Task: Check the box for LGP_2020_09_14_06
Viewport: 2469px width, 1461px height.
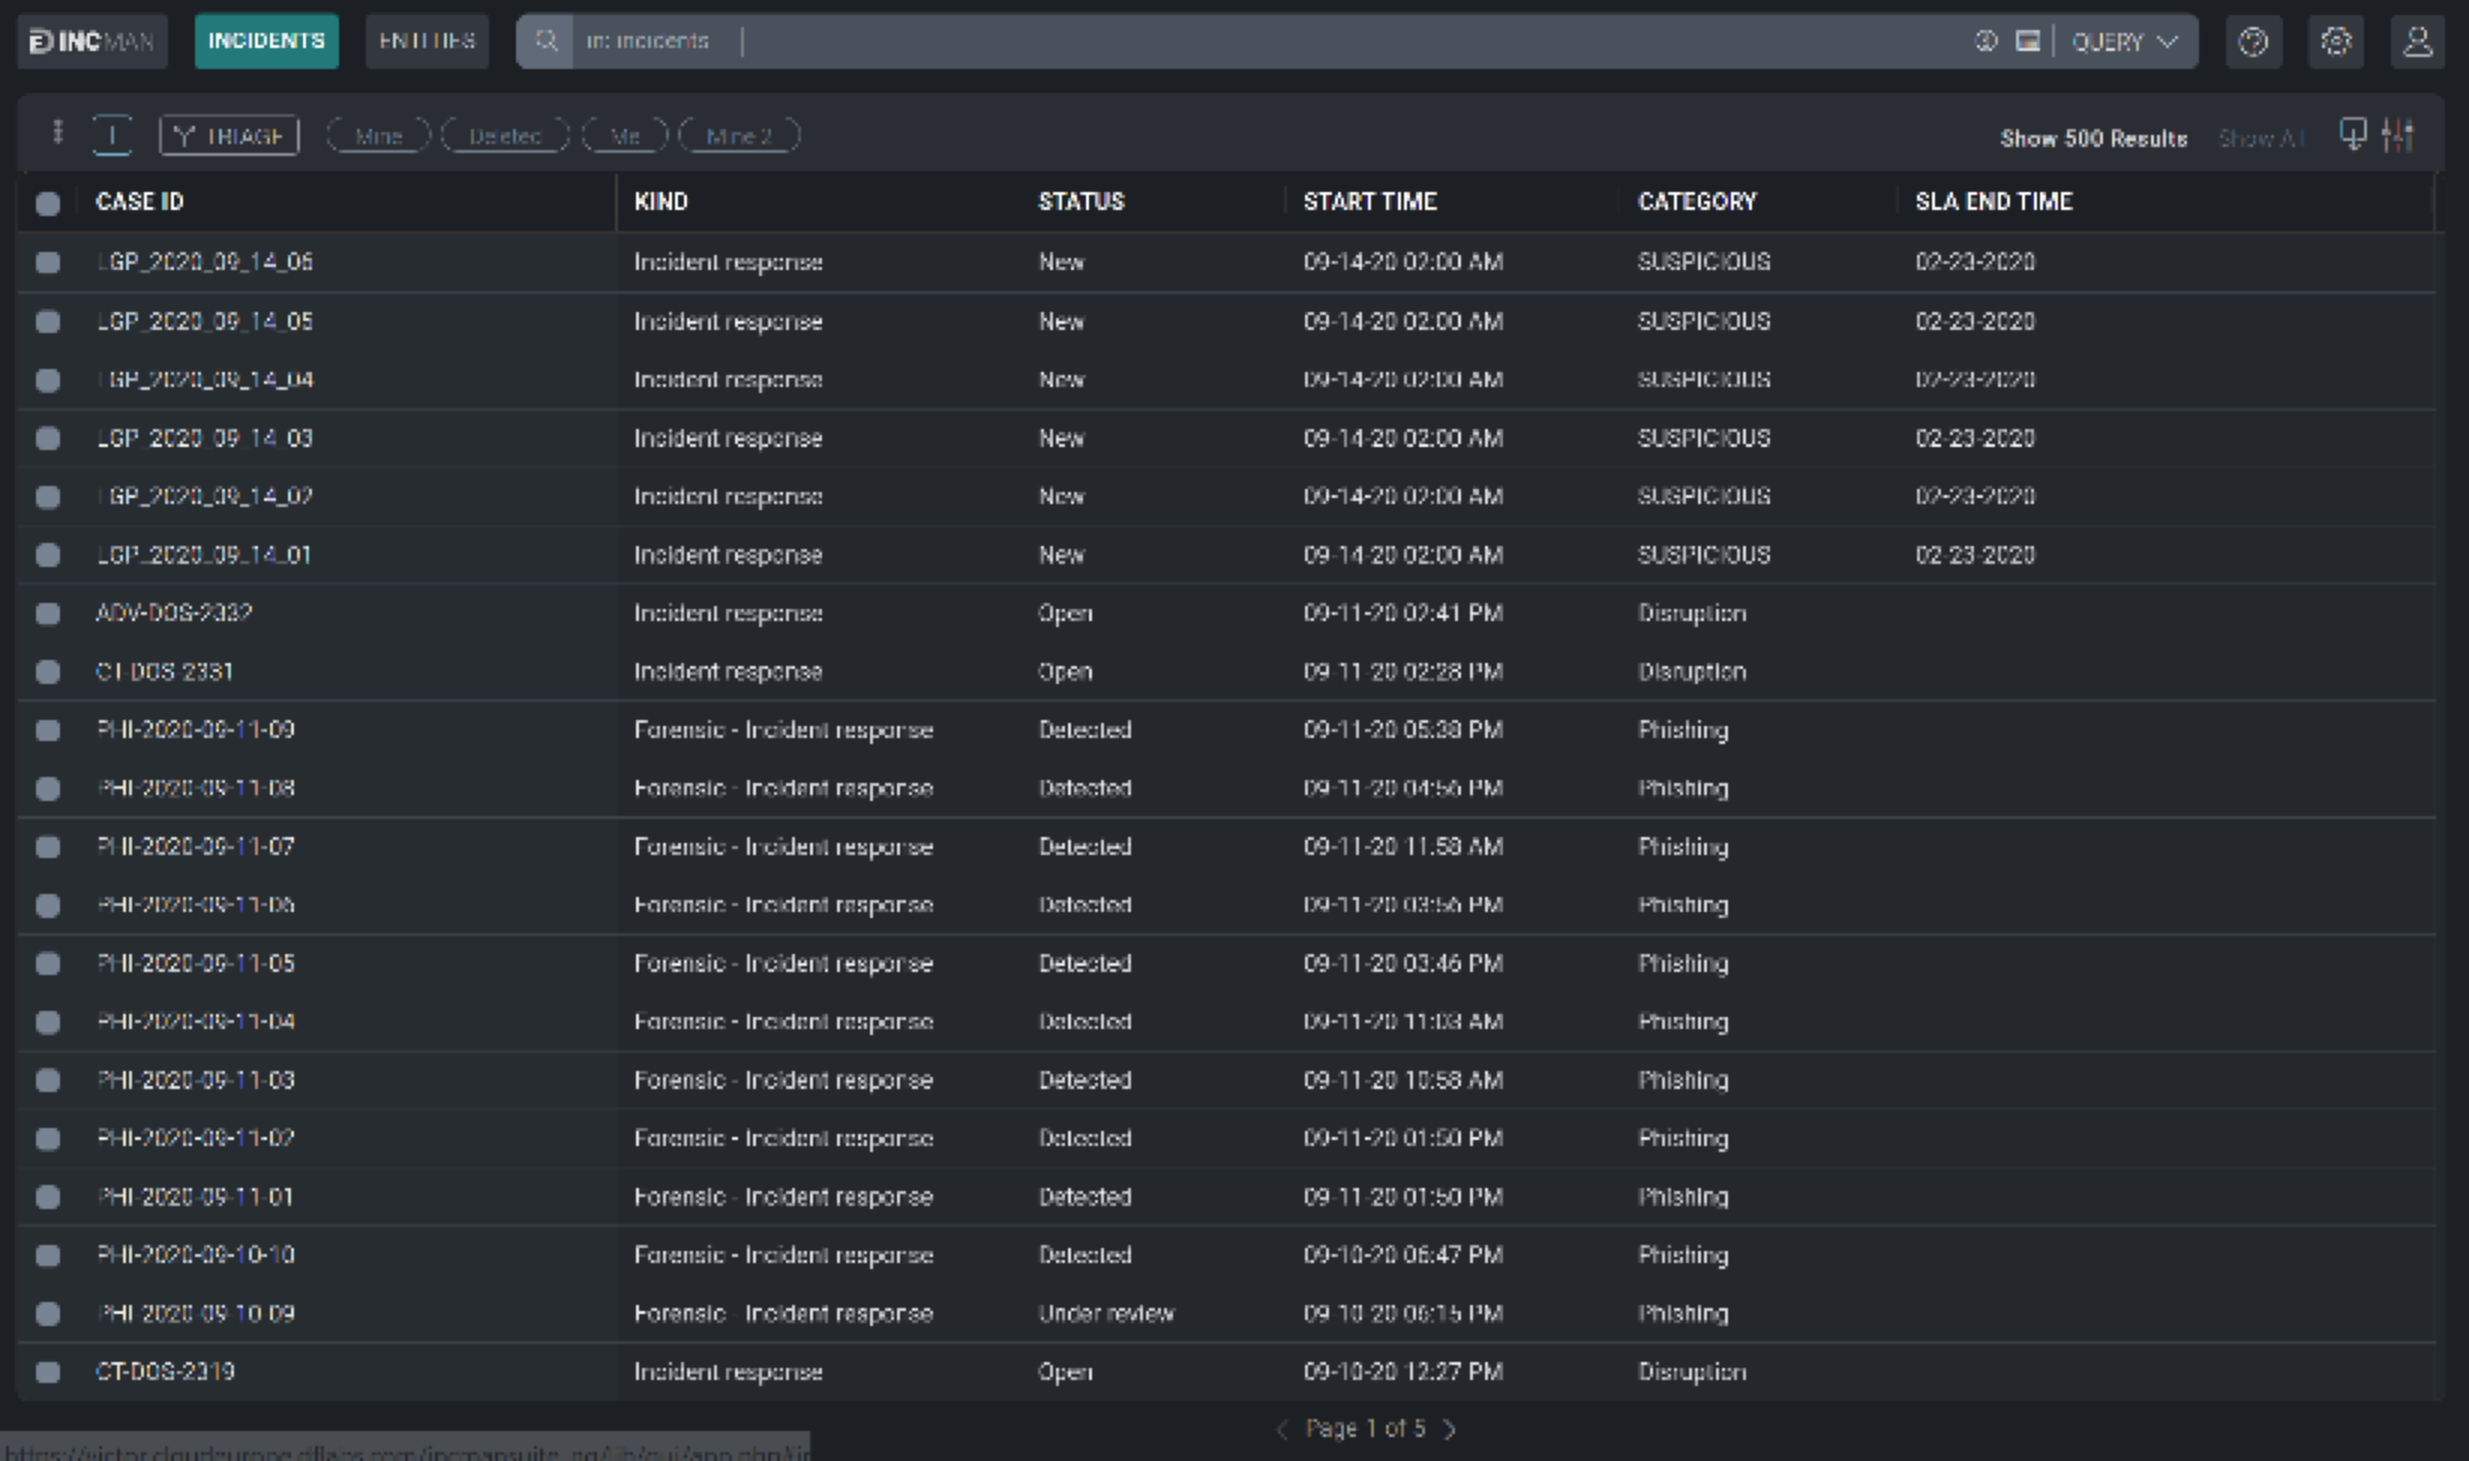Action: coord(47,262)
